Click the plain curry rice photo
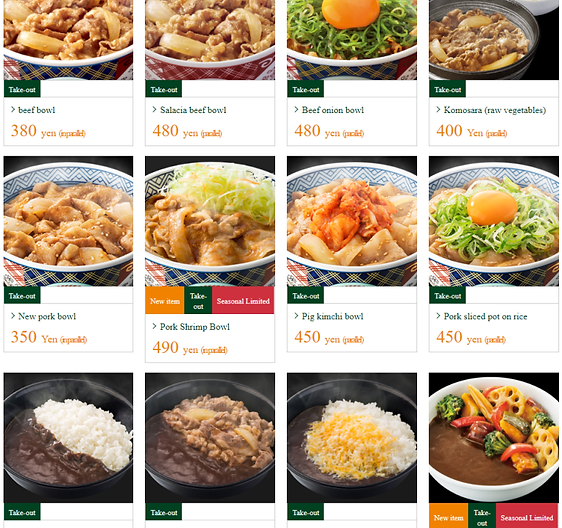 click(x=68, y=438)
